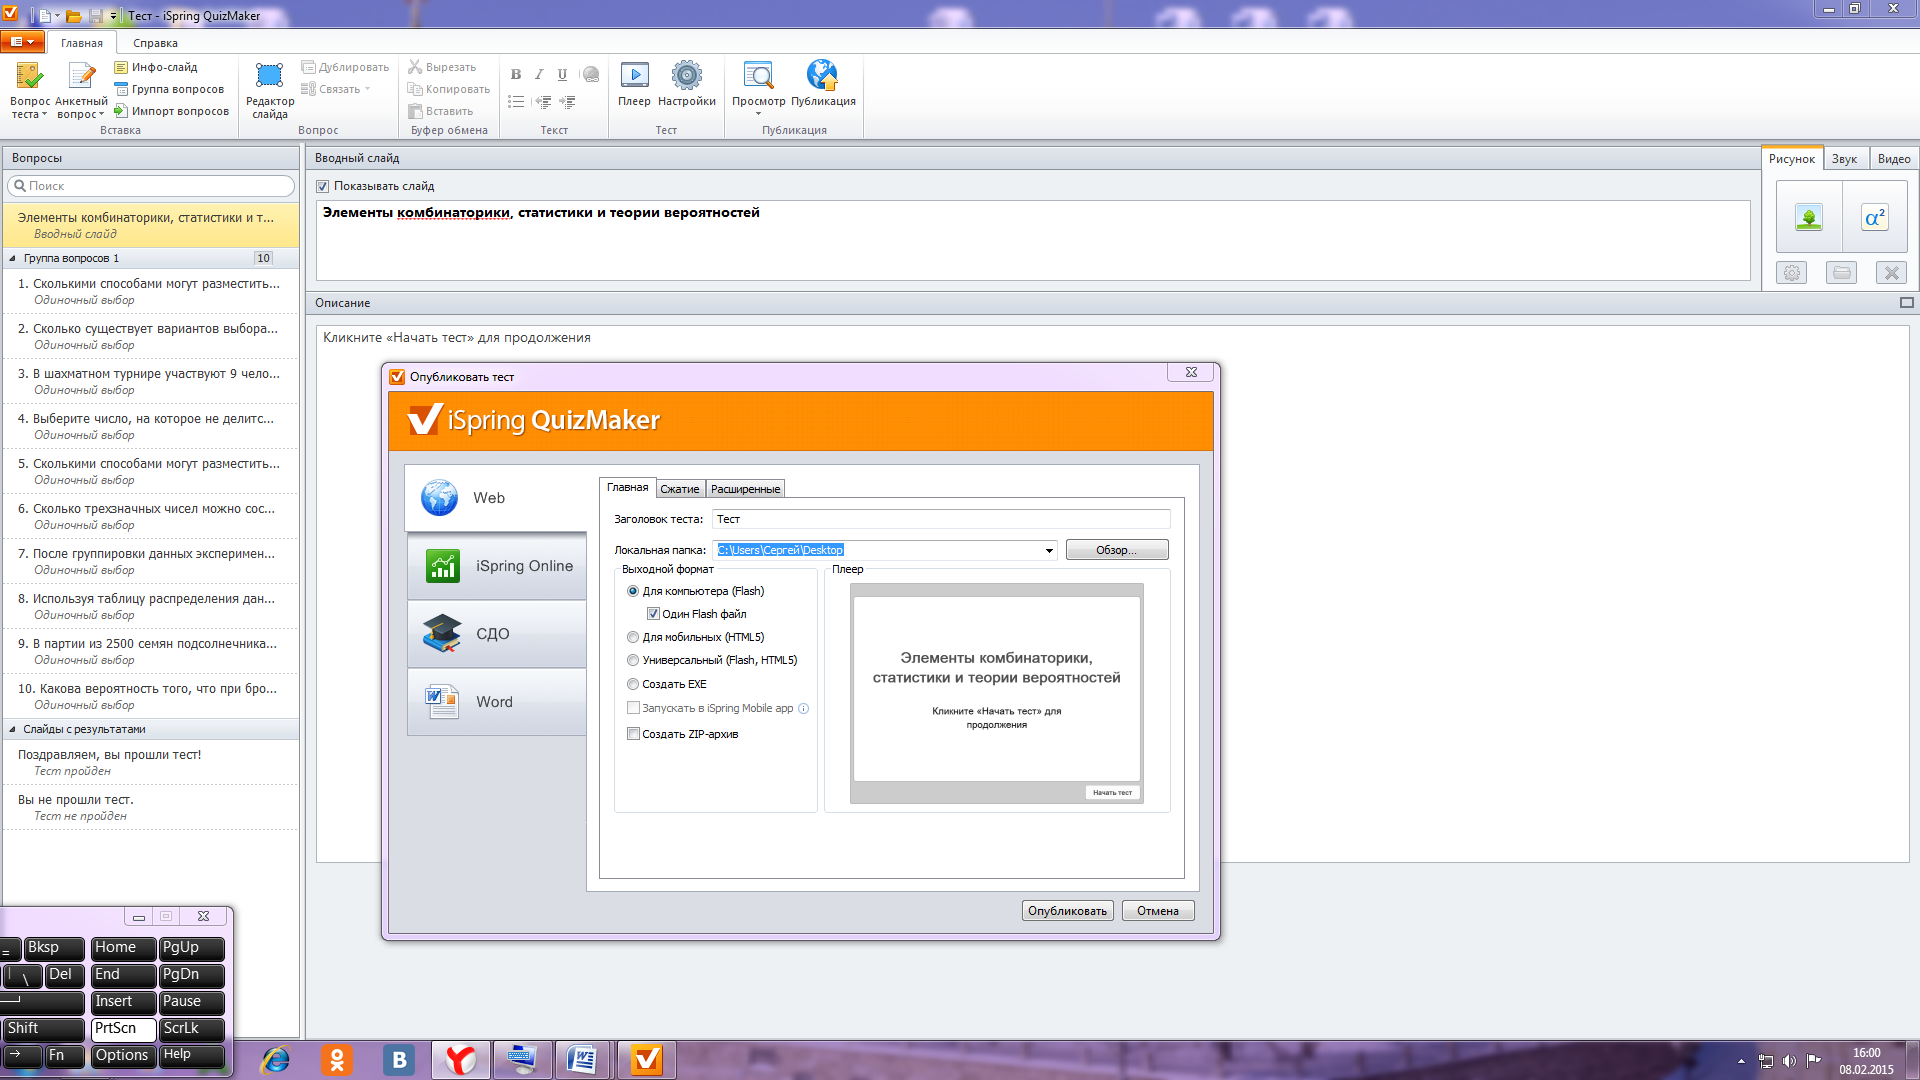This screenshot has height=1080, width=1920.
Task: Open the Просмотр dropdown arrow
Action: (x=758, y=114)
